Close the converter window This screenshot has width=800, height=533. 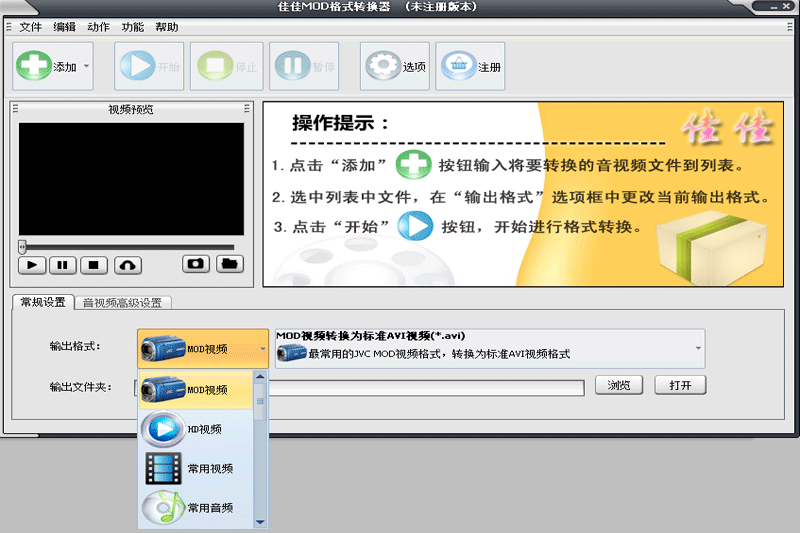(787, 6)
